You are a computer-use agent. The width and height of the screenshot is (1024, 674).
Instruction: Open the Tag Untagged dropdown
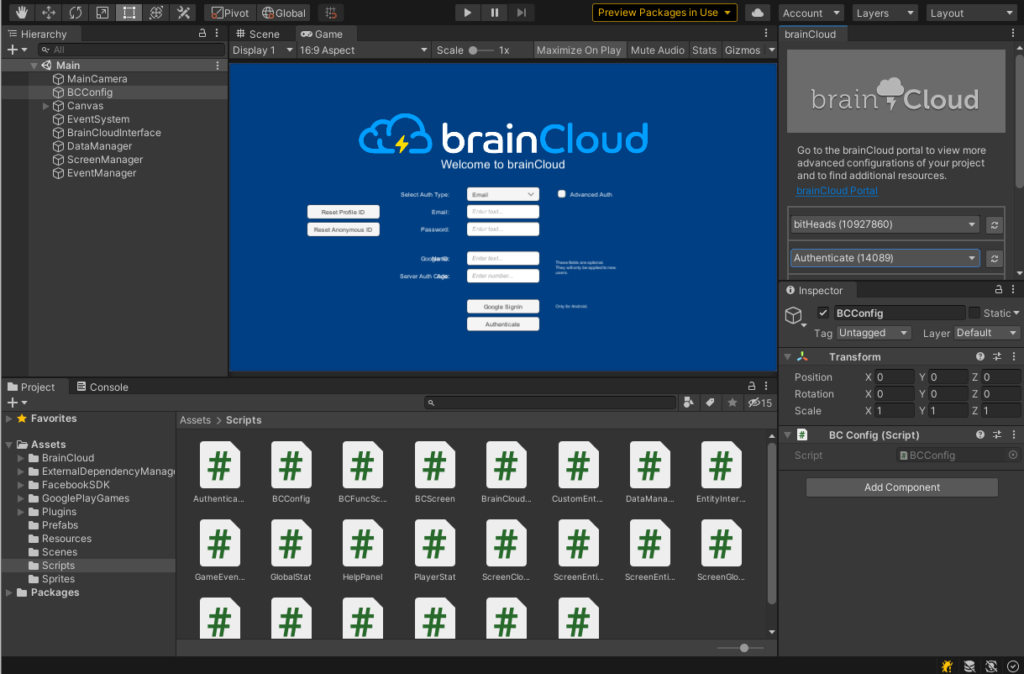[x=873, y=333]
